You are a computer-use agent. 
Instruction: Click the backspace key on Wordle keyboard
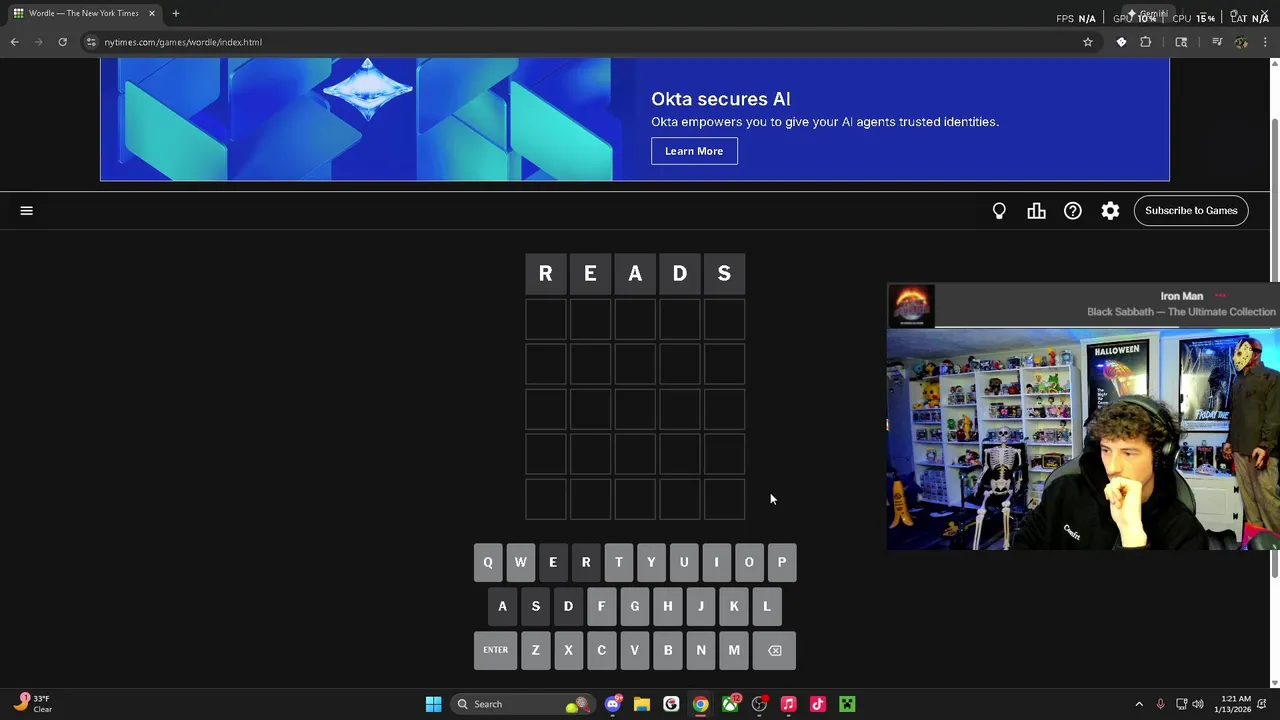coord(775,651)
